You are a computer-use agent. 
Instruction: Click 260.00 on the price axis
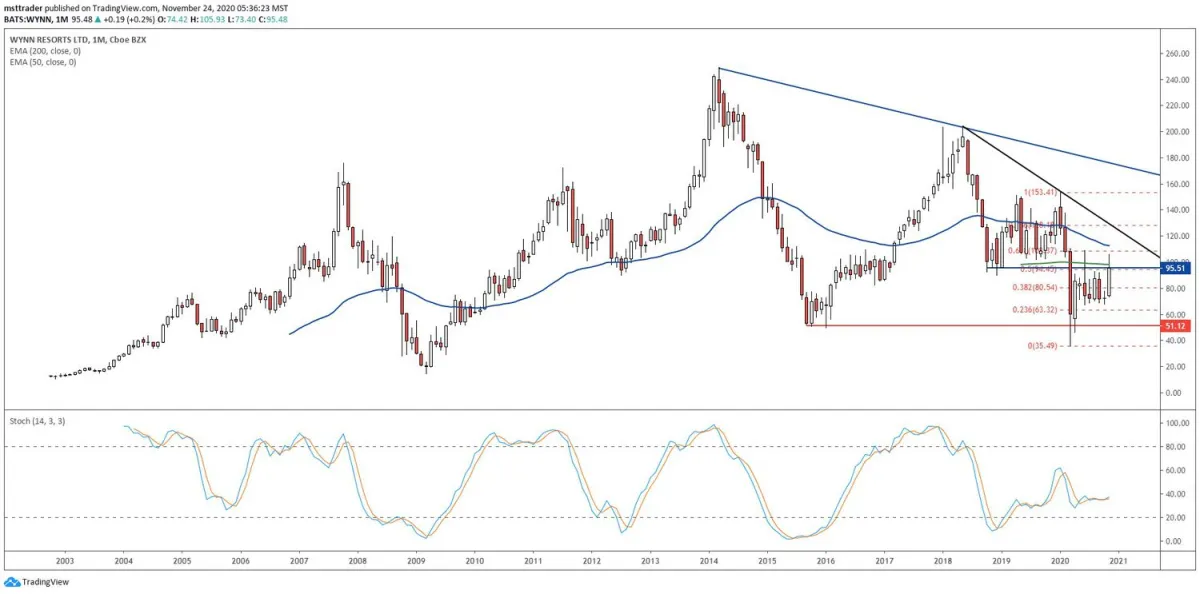1178,53
